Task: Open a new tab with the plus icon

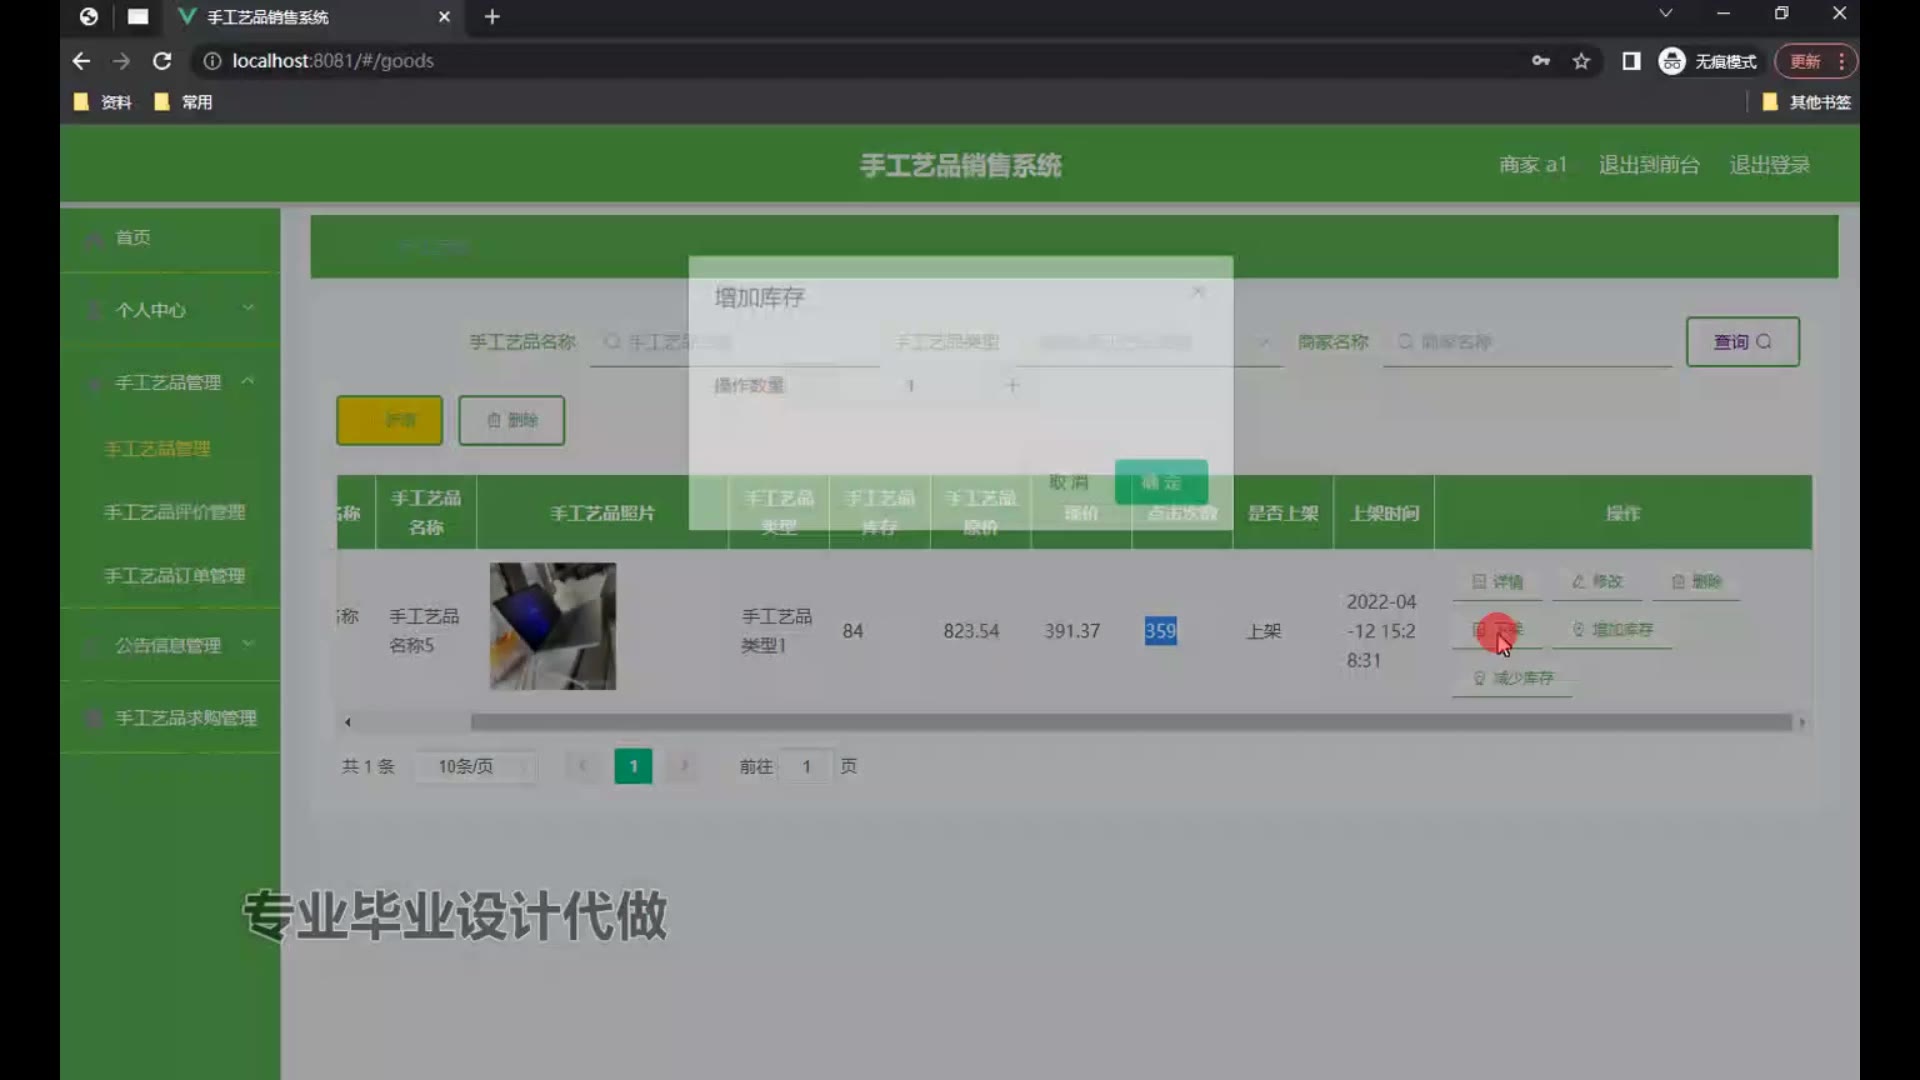Action: point(492,17)
